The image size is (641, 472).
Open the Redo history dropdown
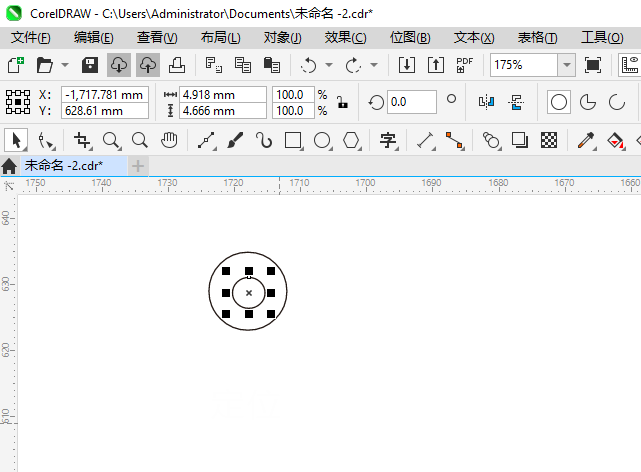tap(374, 65)
